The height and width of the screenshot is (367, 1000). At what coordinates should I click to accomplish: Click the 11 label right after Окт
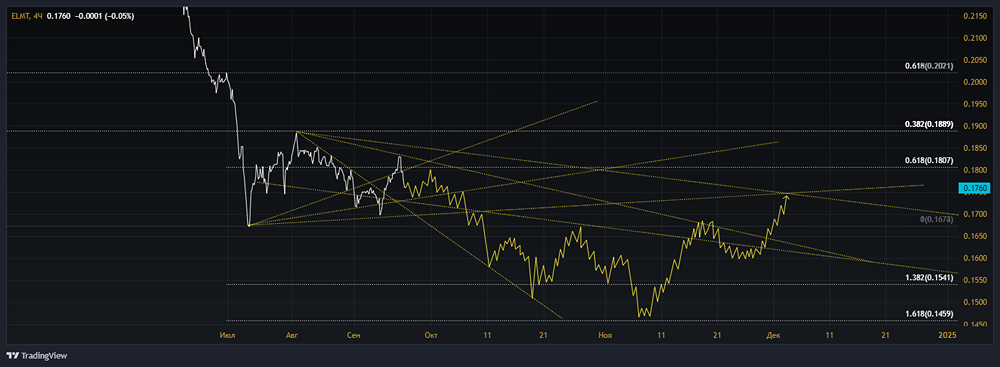[488, 334]
